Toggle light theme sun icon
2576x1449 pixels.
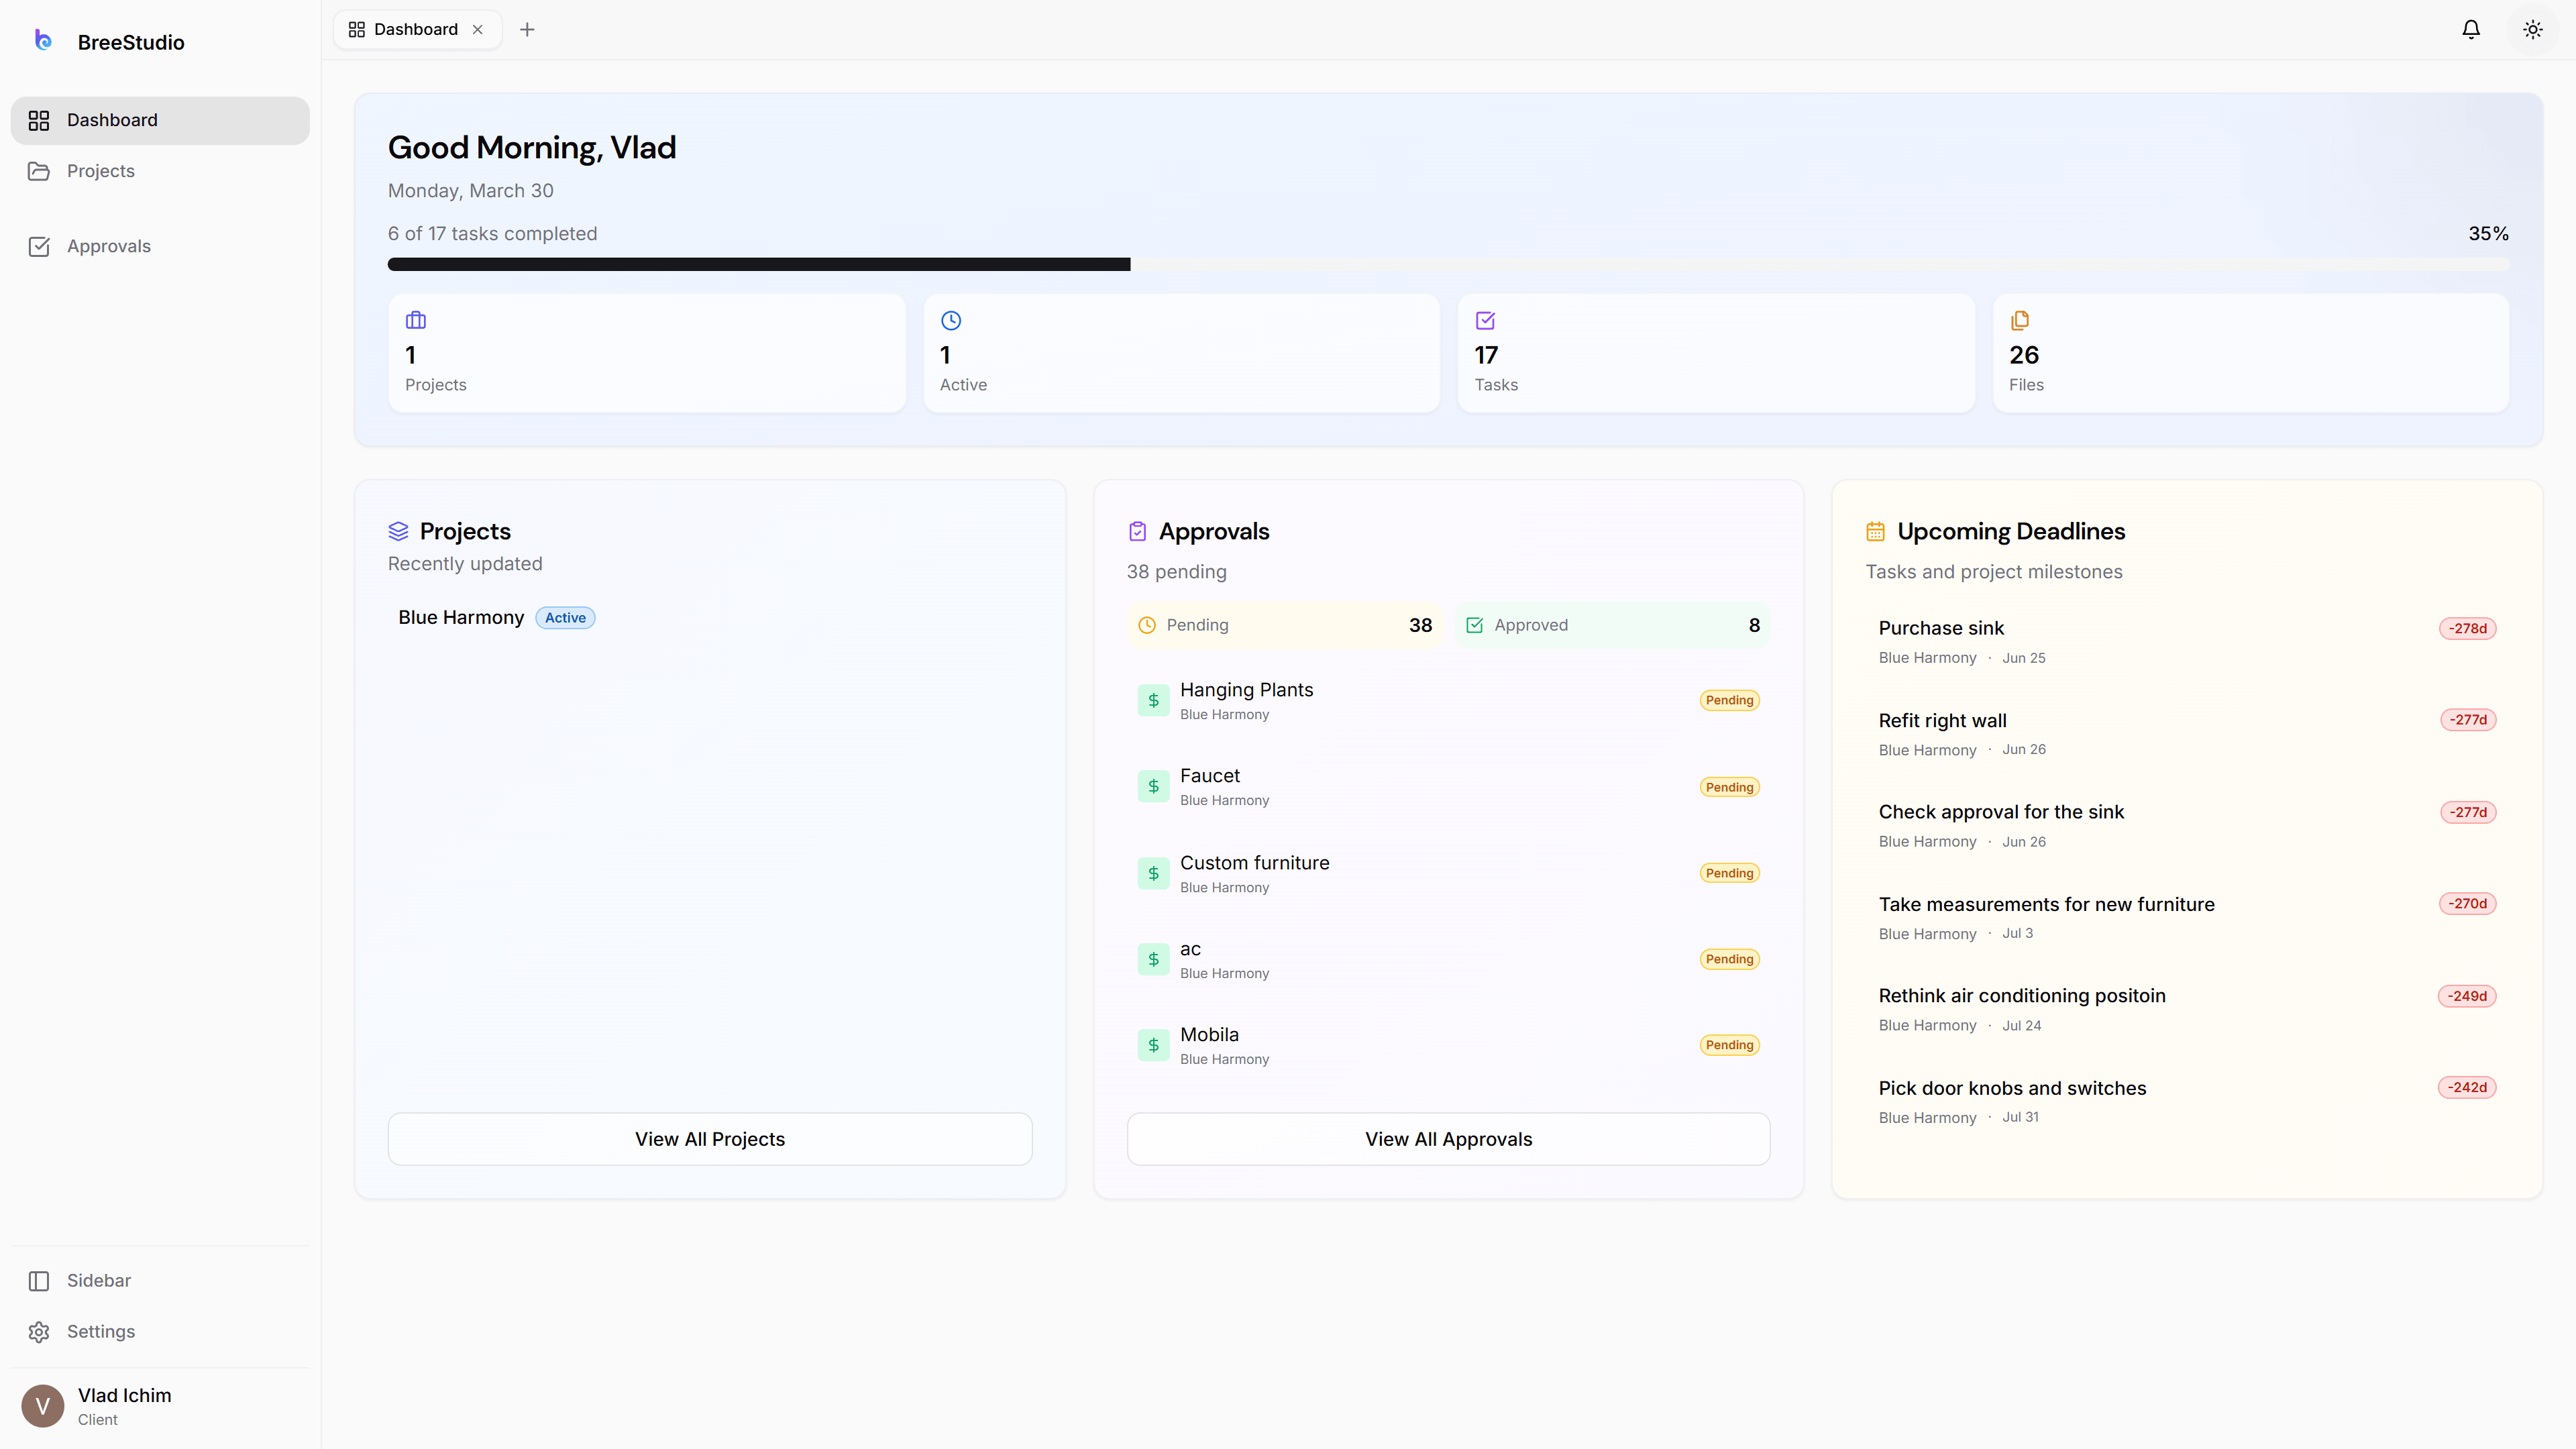pos(2533,29)
